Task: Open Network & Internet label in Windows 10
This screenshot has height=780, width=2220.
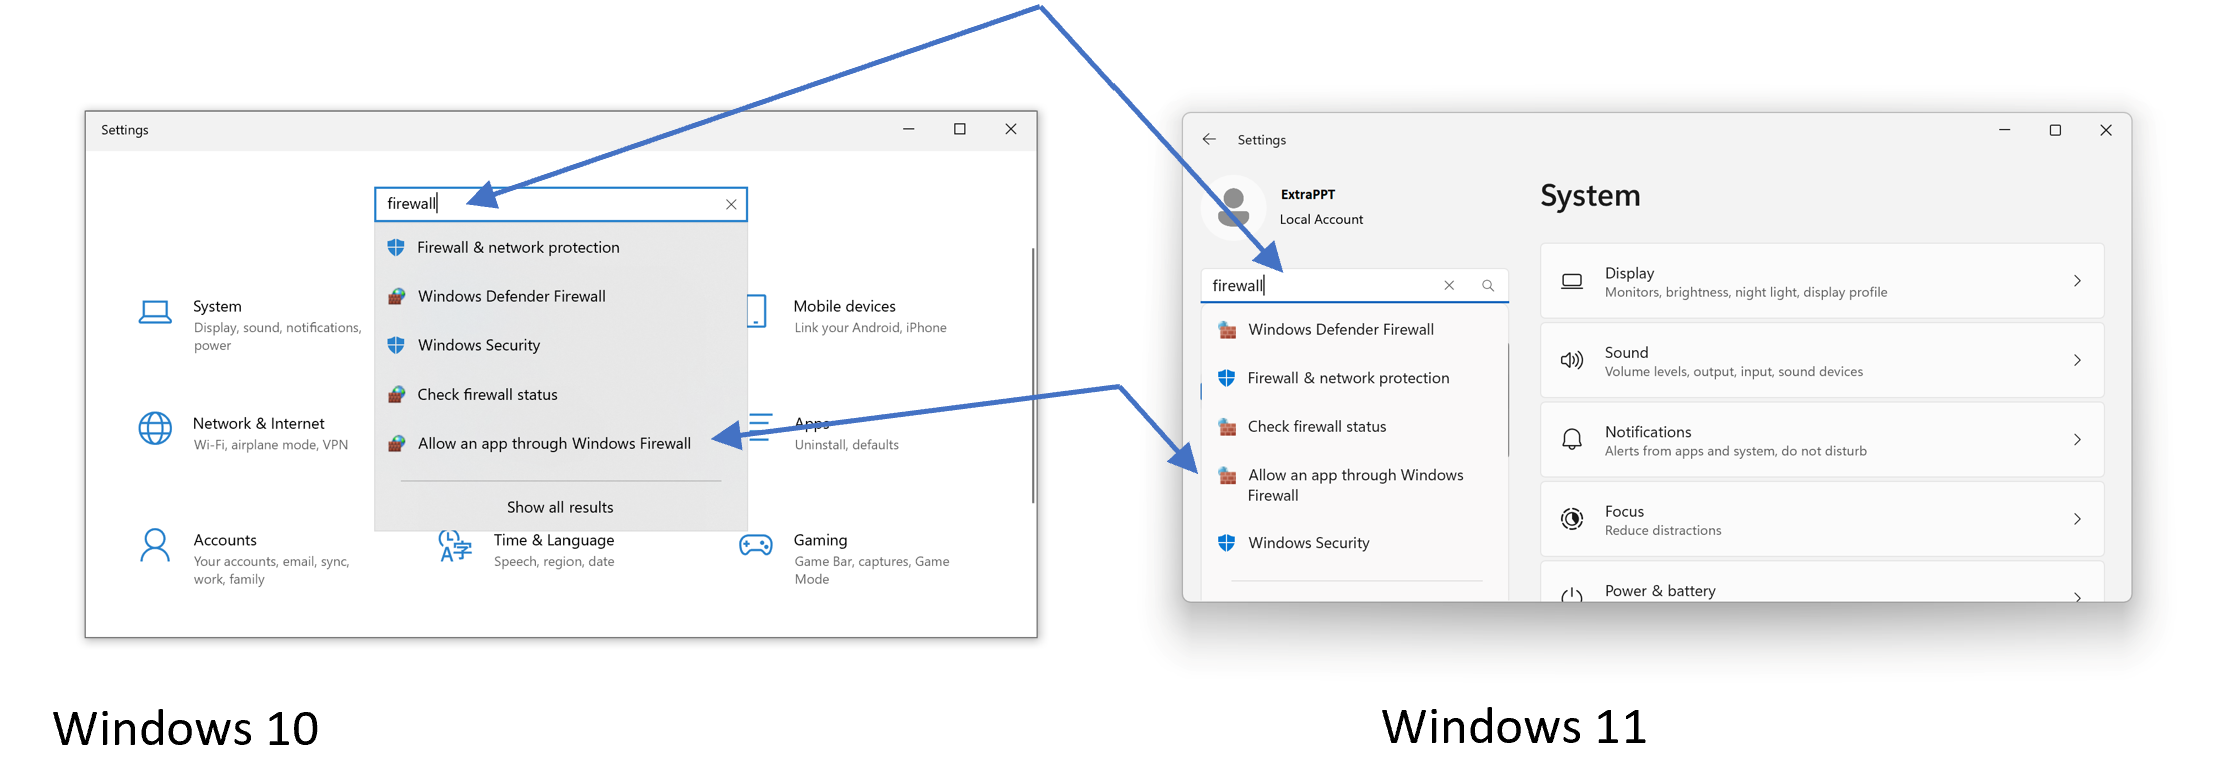Action: pyautogui.click(x=258, y=423)
